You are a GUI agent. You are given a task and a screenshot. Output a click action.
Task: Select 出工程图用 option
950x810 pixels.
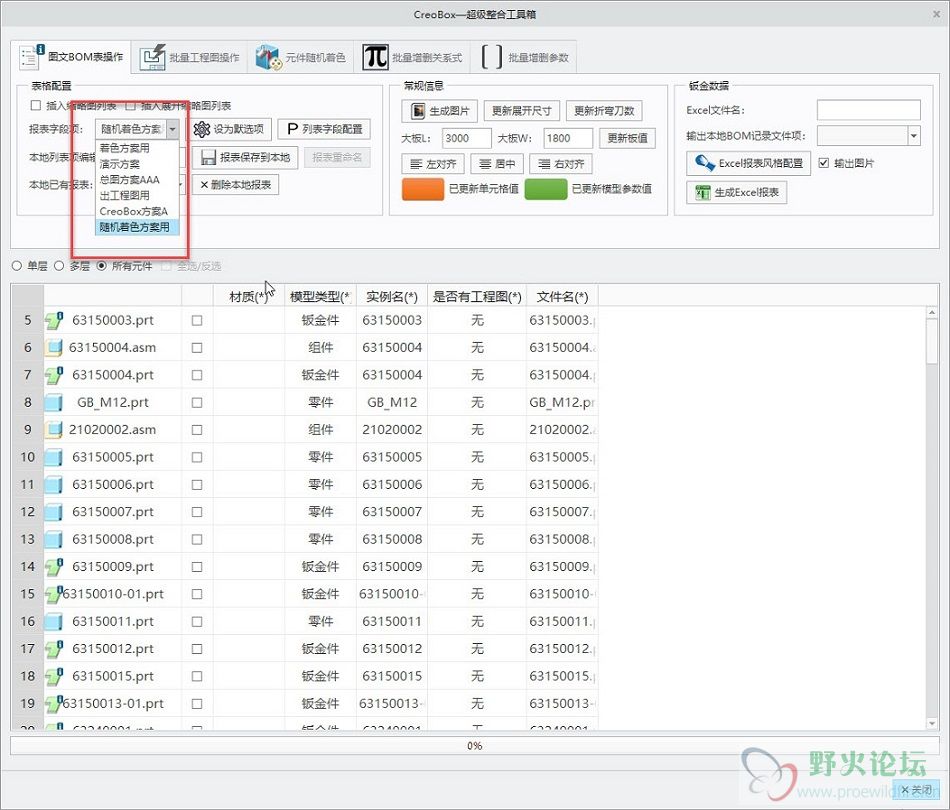(138, 195)
